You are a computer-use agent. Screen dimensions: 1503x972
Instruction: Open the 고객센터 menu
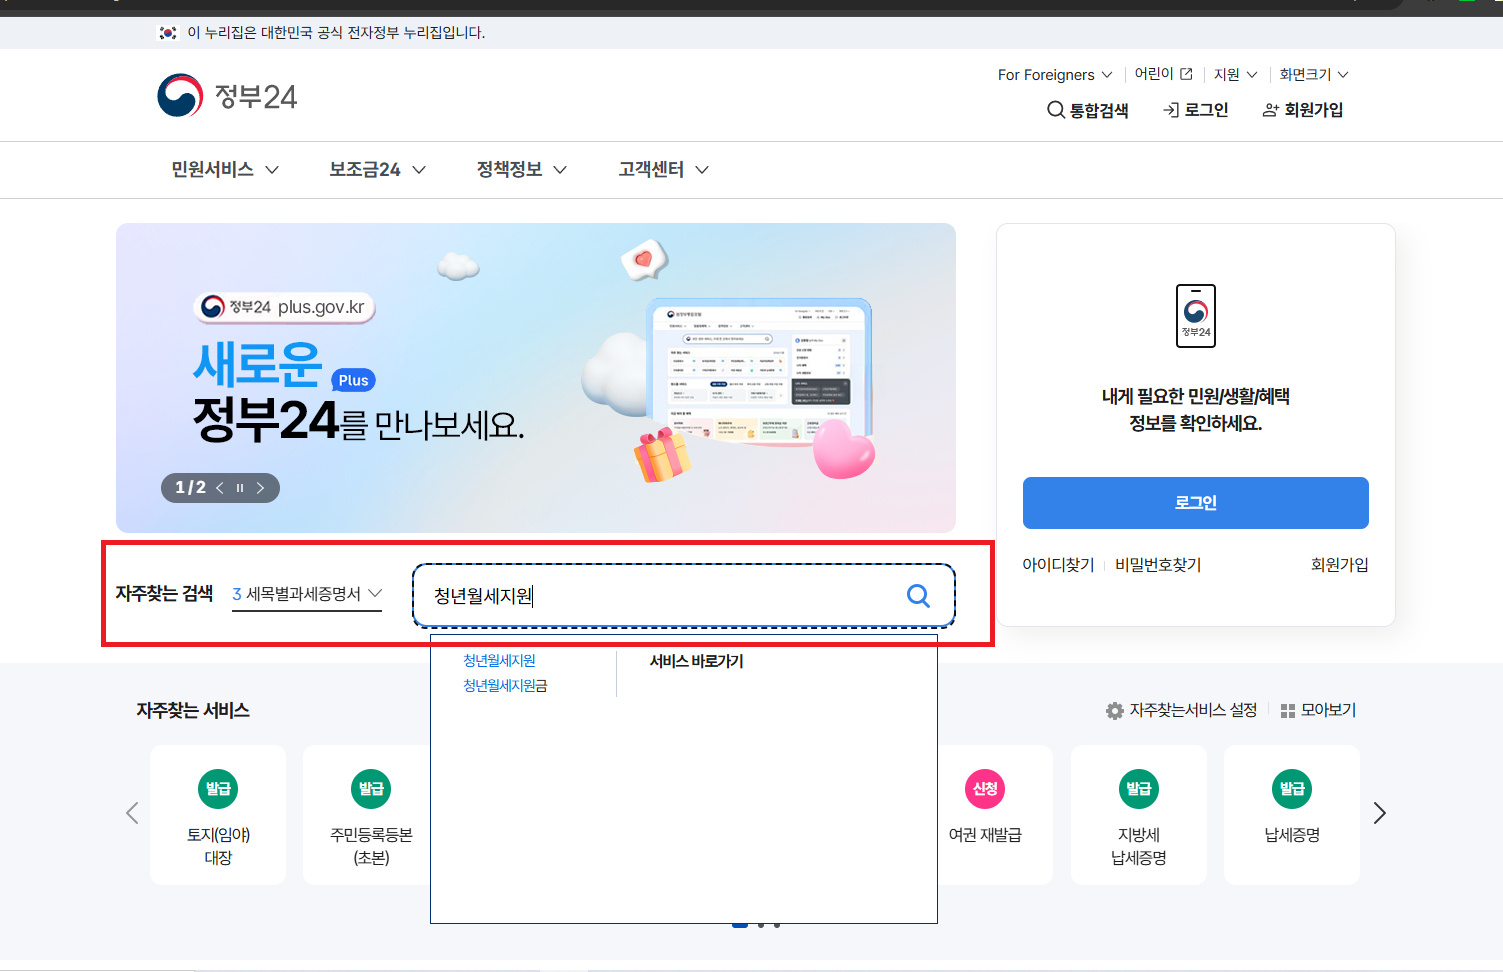click(x=664, y=170)
